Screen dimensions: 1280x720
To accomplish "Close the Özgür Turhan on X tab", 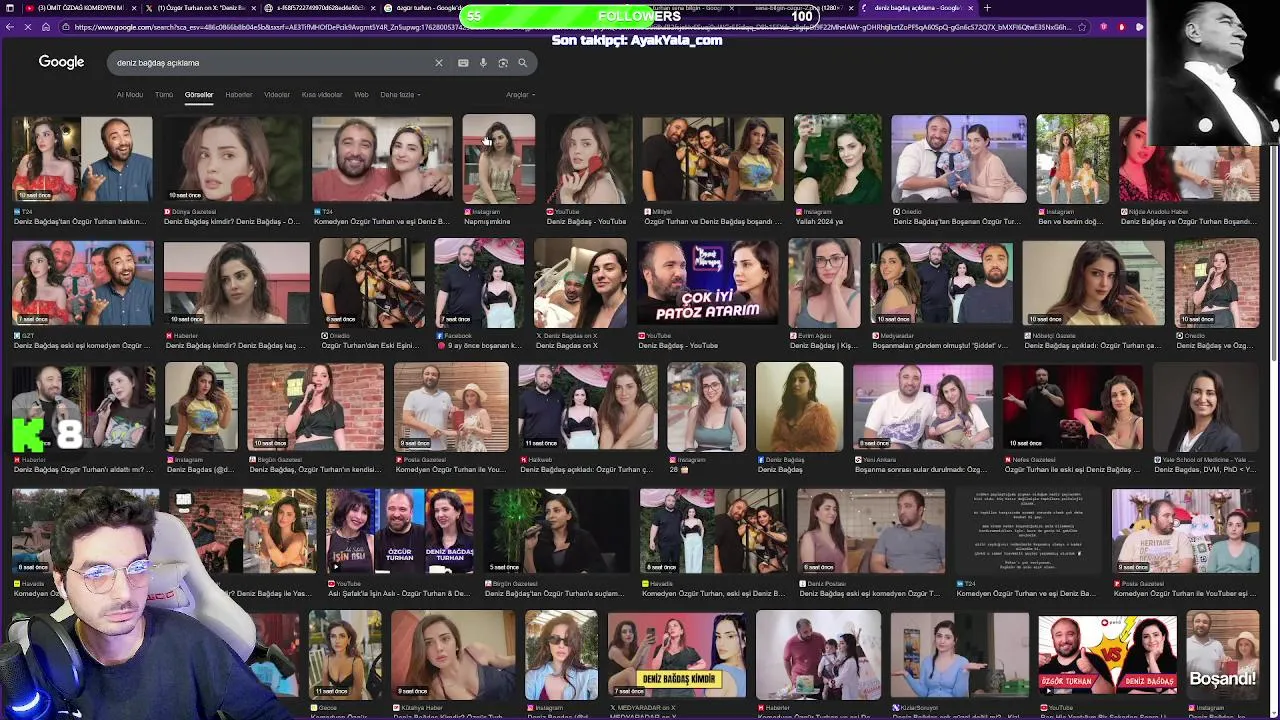I will tap(253, 8).
